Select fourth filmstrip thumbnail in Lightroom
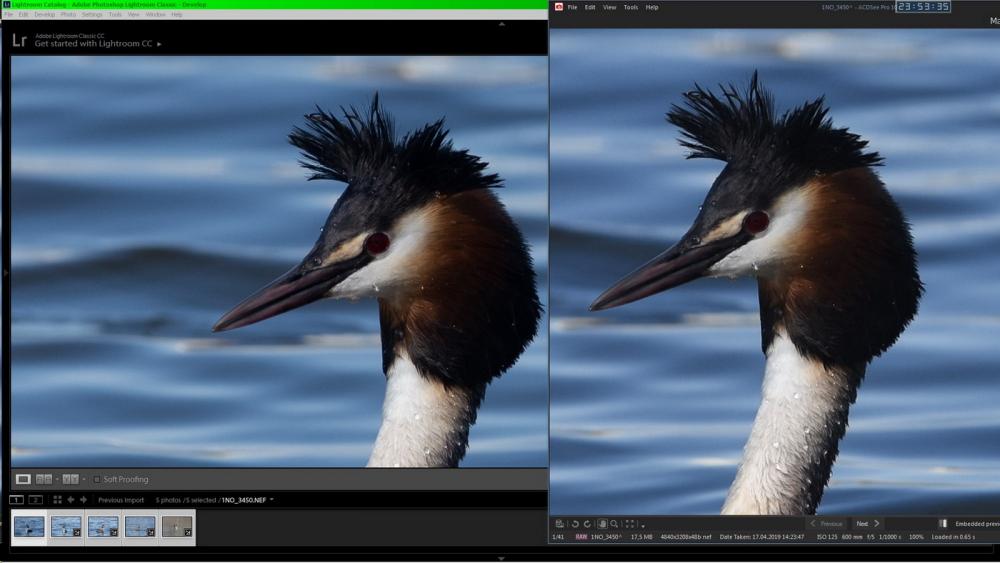This screenshot has width=1000, height=563. [140, 527]
